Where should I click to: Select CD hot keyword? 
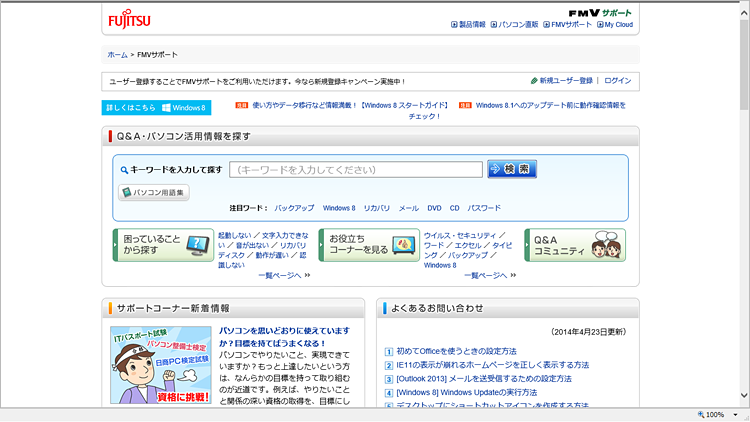click(454, 208)
